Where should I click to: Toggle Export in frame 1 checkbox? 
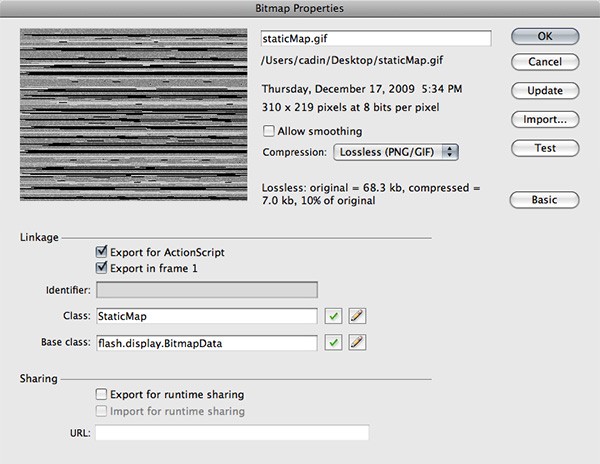(x=101, y=268)
